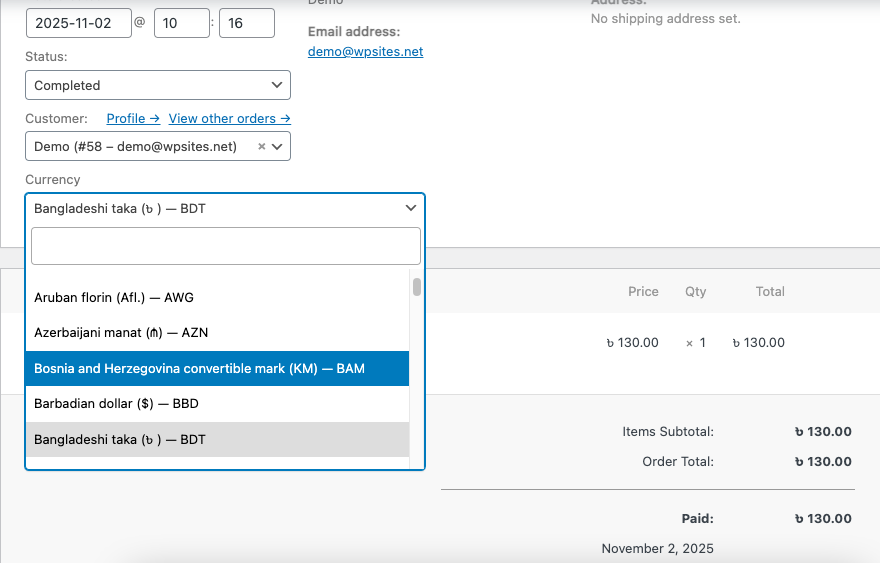Grab the currency list scrollbar thumb
Viewport: 880px width, 563px height.
point(416,287)
